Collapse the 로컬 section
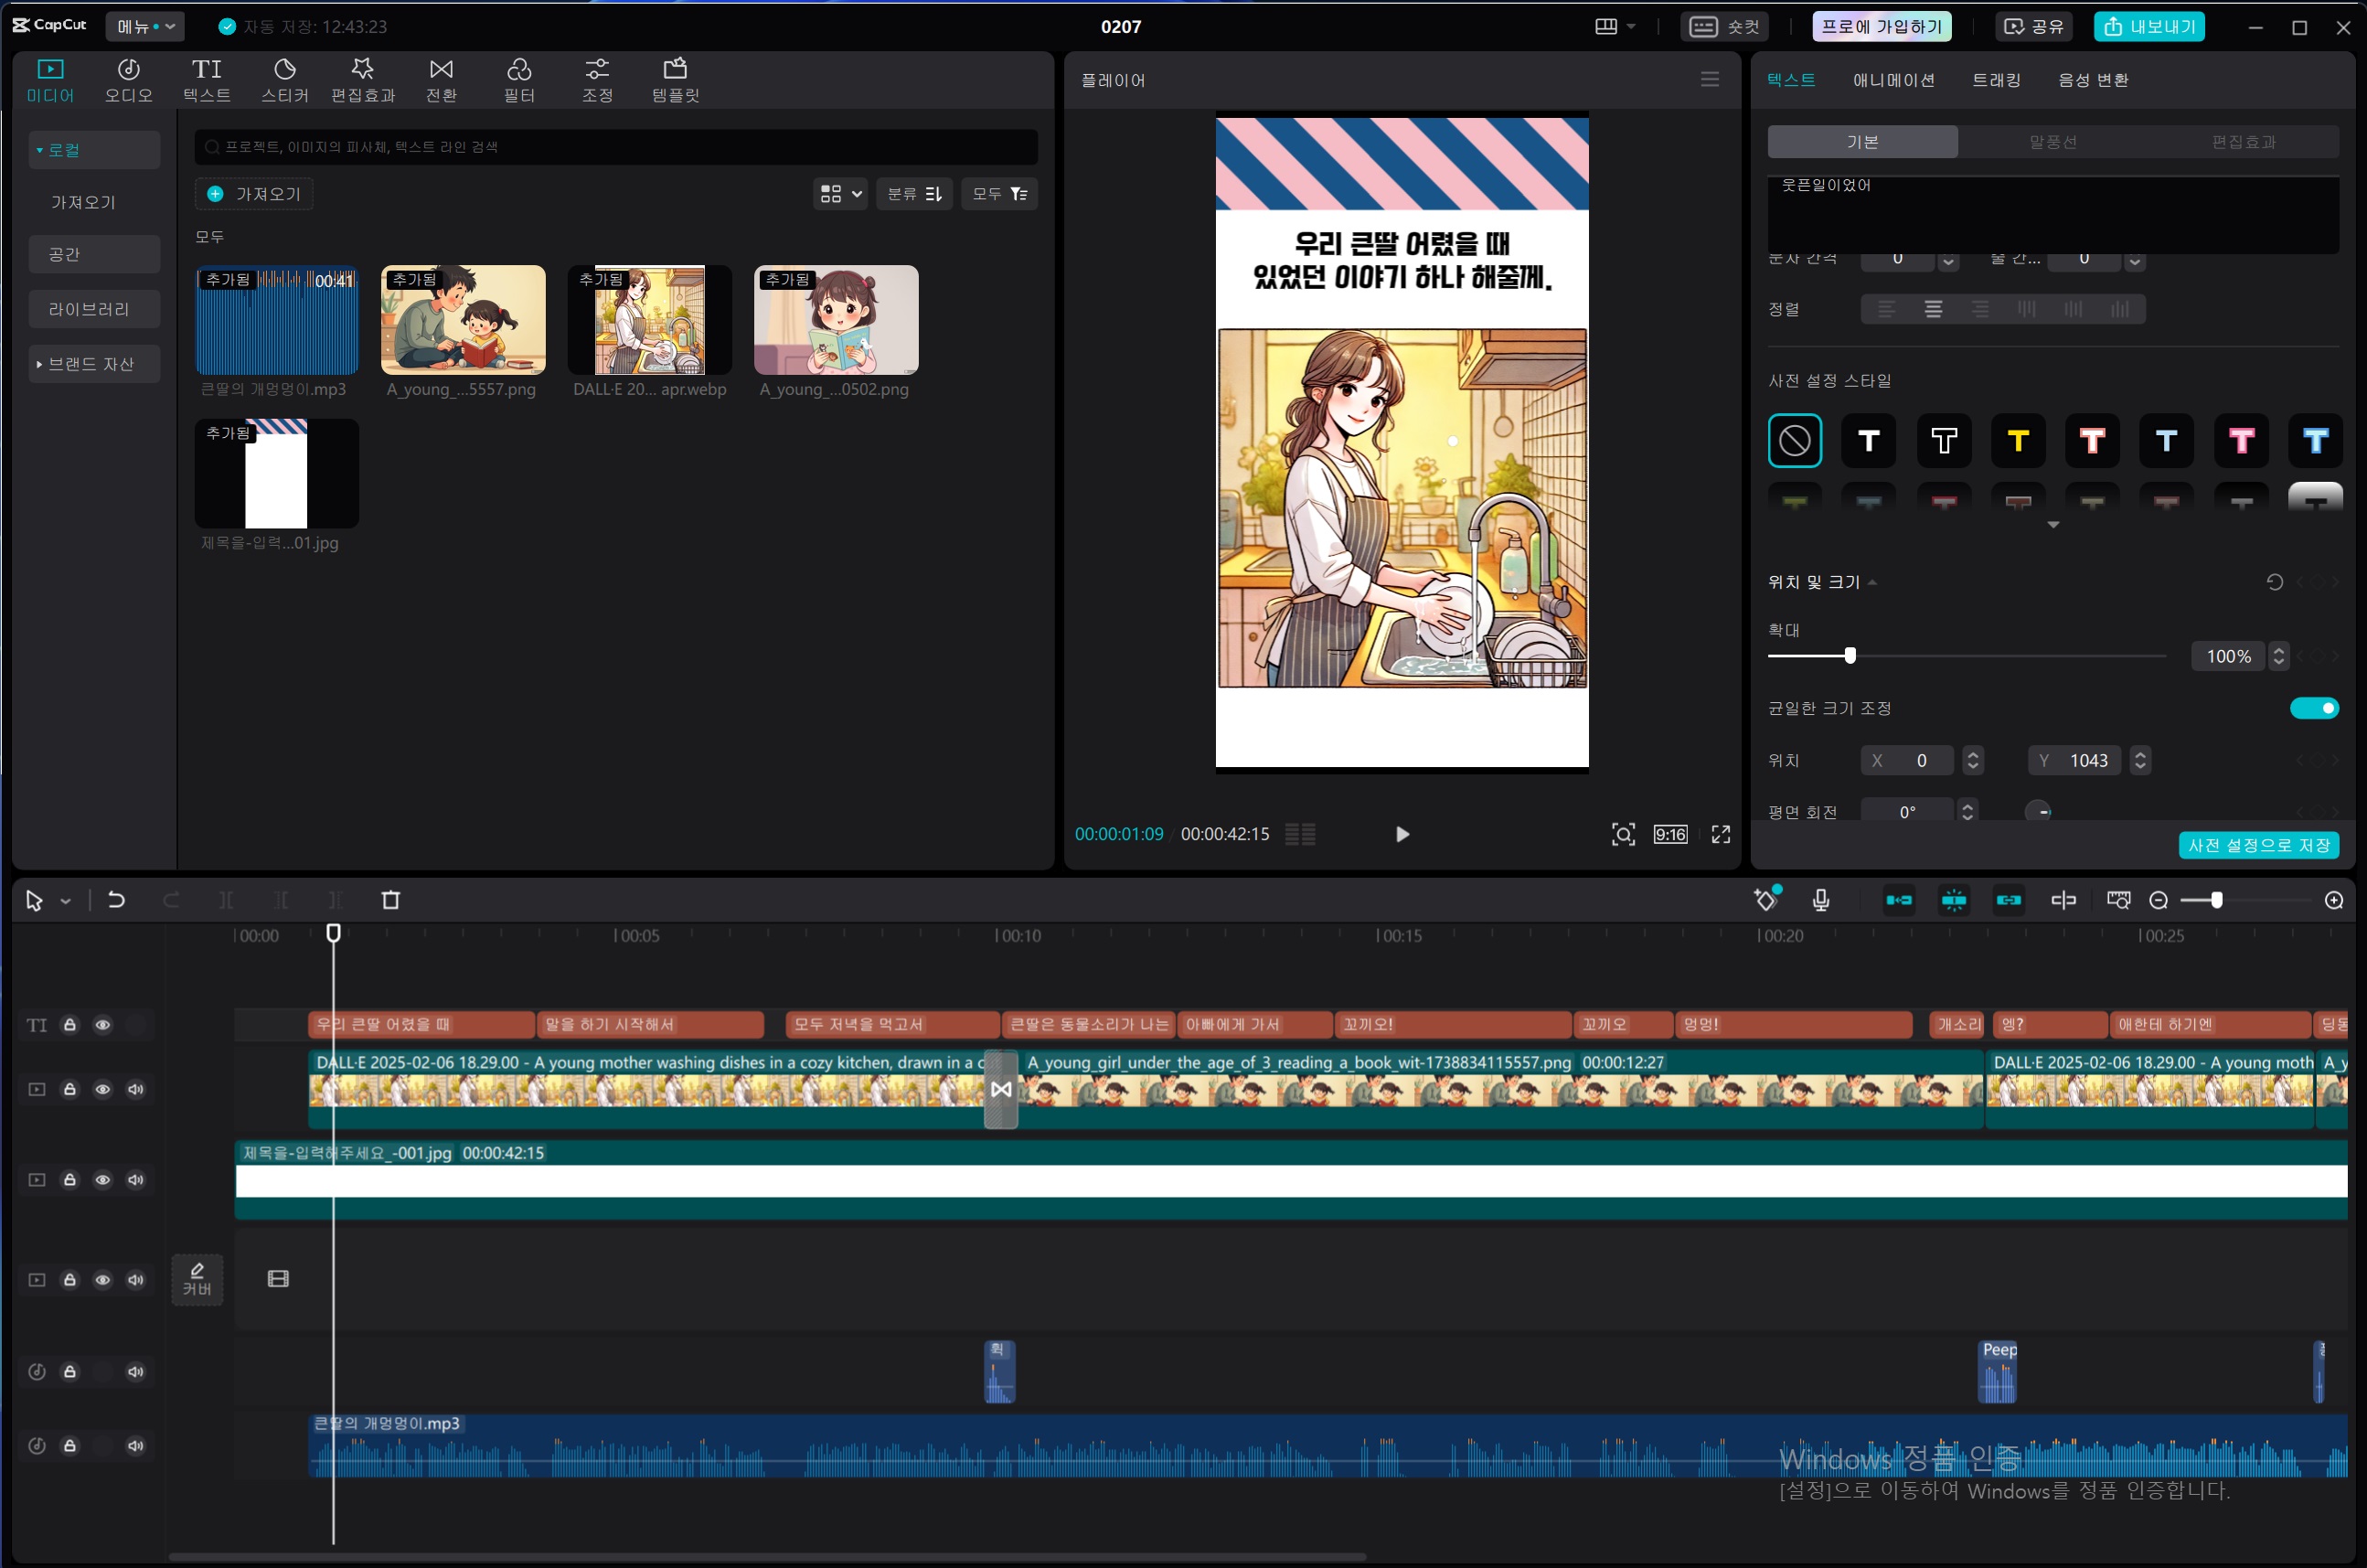This screenshot has width=2367, height=1568. 94,150
